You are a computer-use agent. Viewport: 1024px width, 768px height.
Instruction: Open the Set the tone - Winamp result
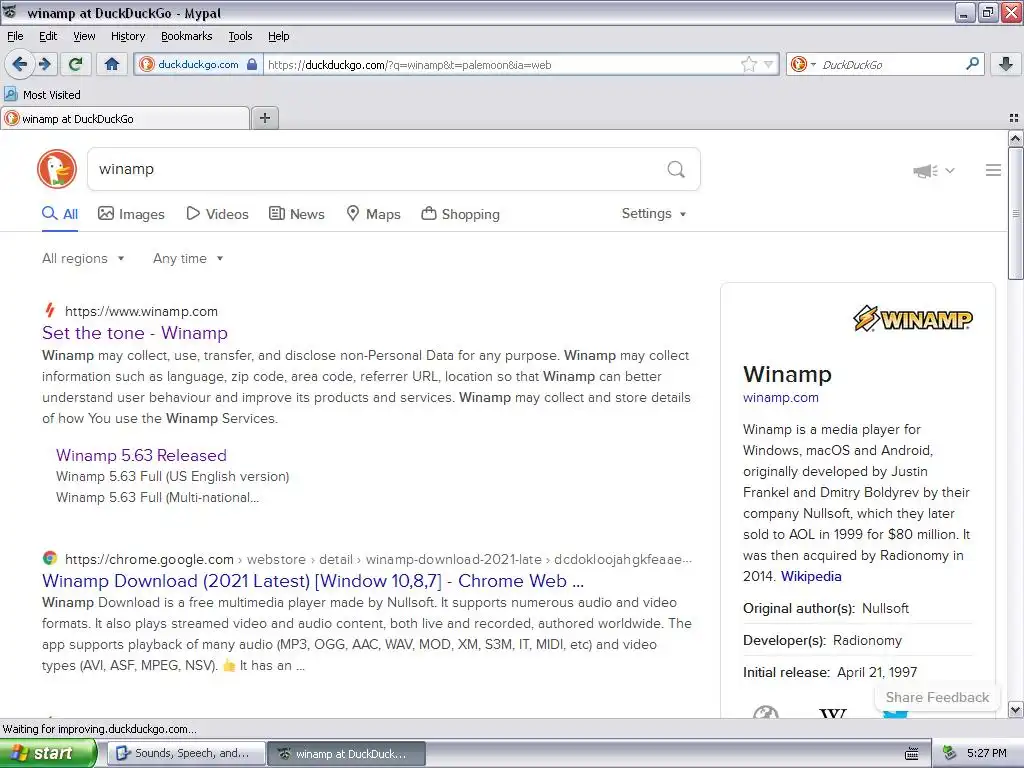[135, 333]
